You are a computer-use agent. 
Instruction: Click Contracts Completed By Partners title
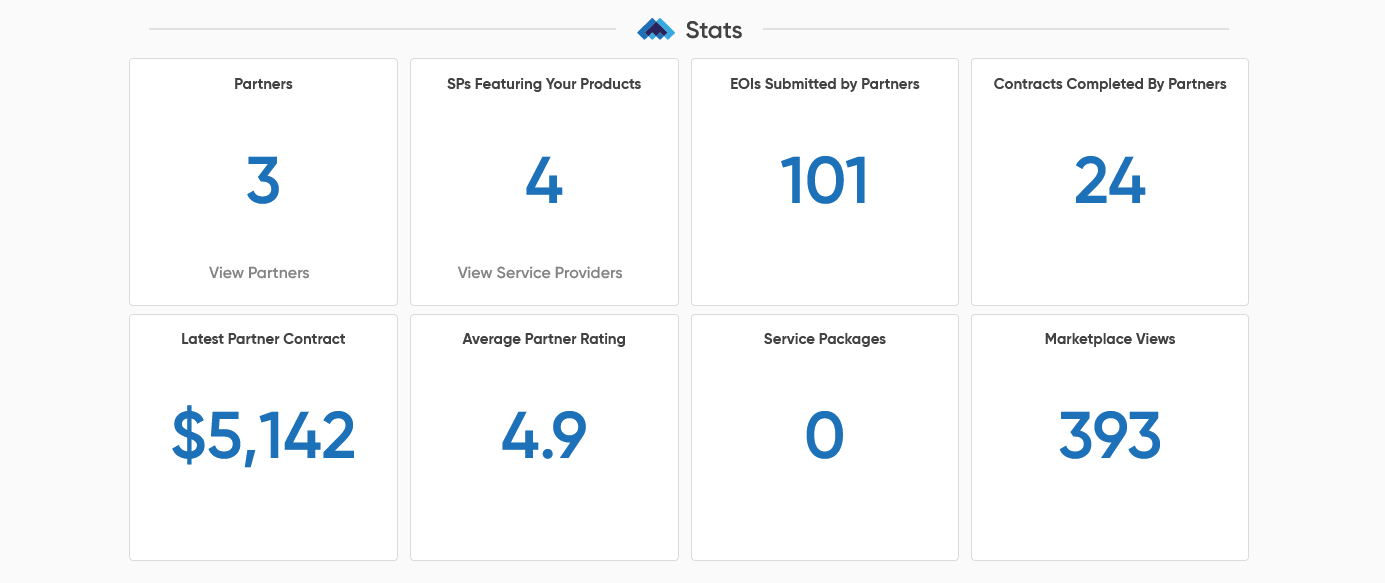point(1110,84)
